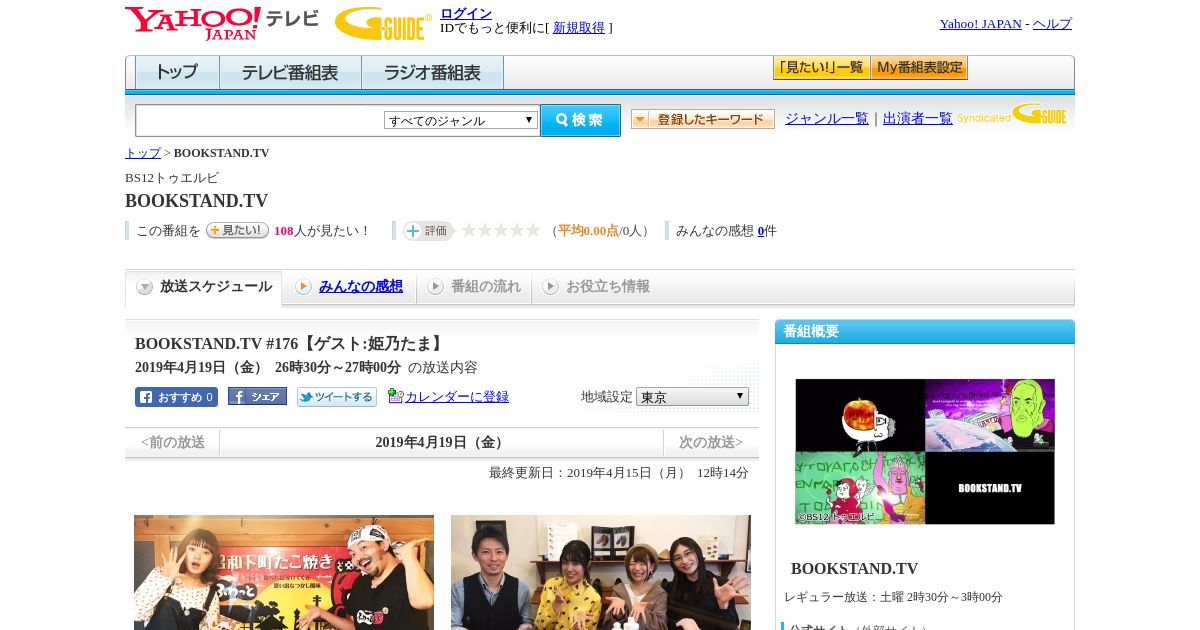Expand the すべてのジャンル genre dropdown
The width and height of the screenshot is (1200, 630).
tap(461, 120)
